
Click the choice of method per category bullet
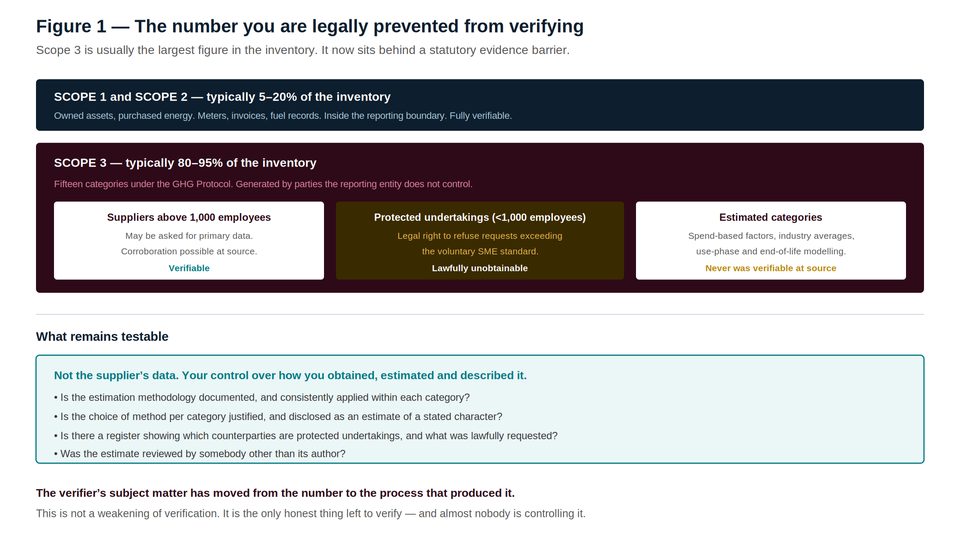pos(278,416)
